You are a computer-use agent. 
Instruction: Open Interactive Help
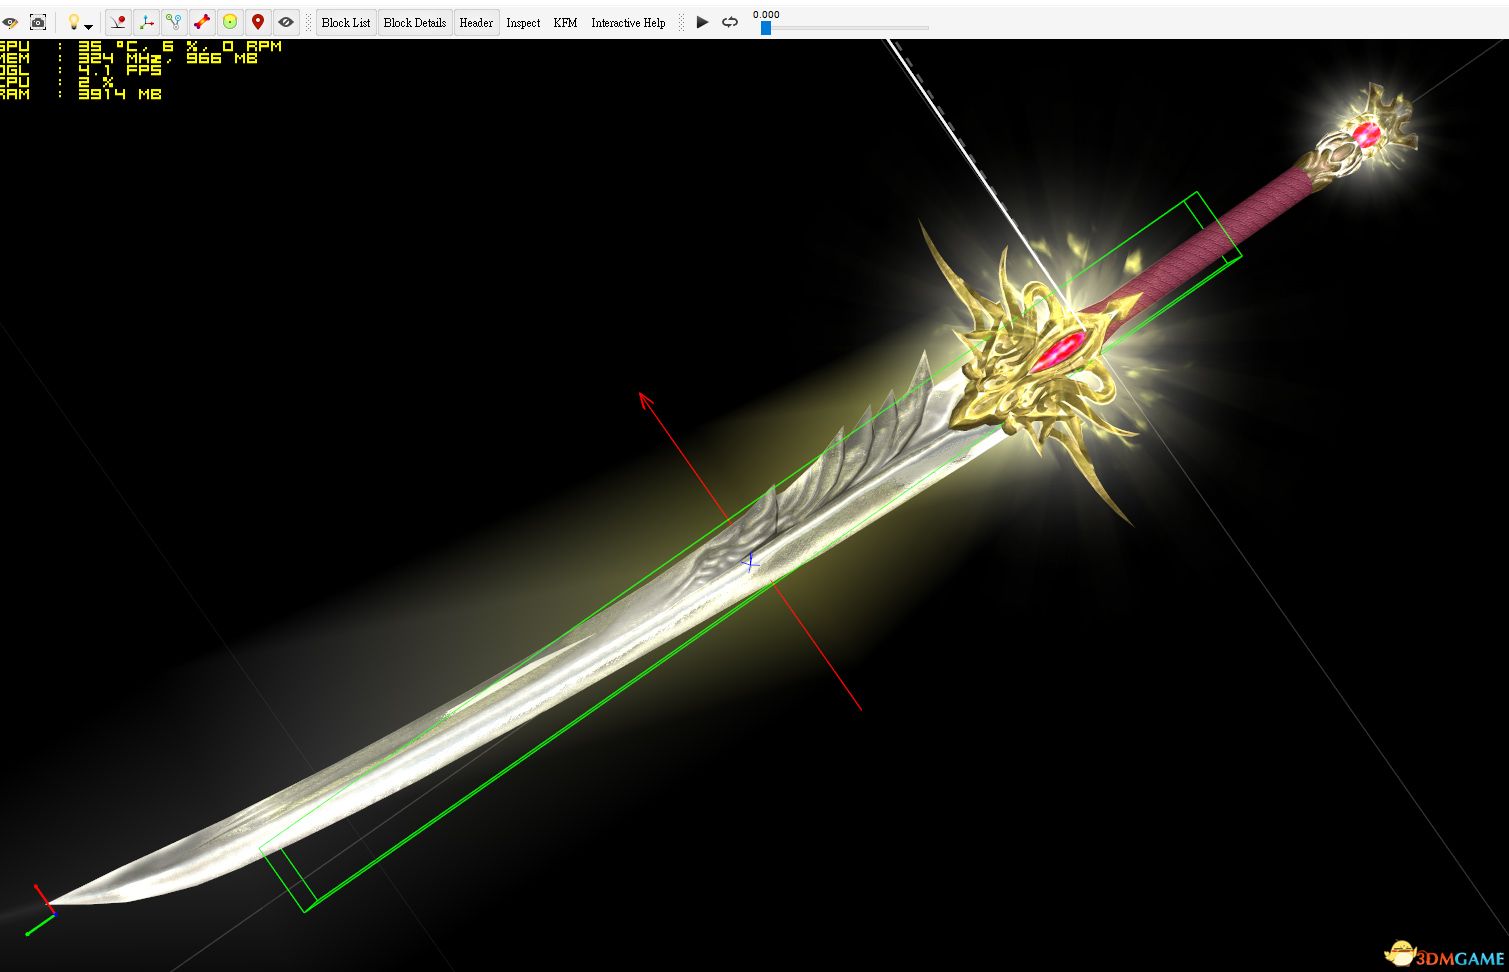[x=628, y=23]
